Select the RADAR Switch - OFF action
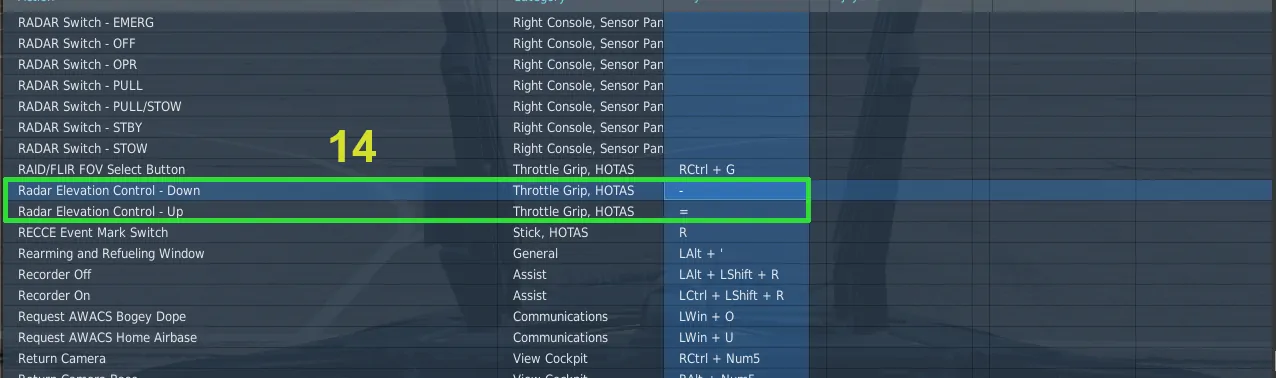 (x=77, y=43)
